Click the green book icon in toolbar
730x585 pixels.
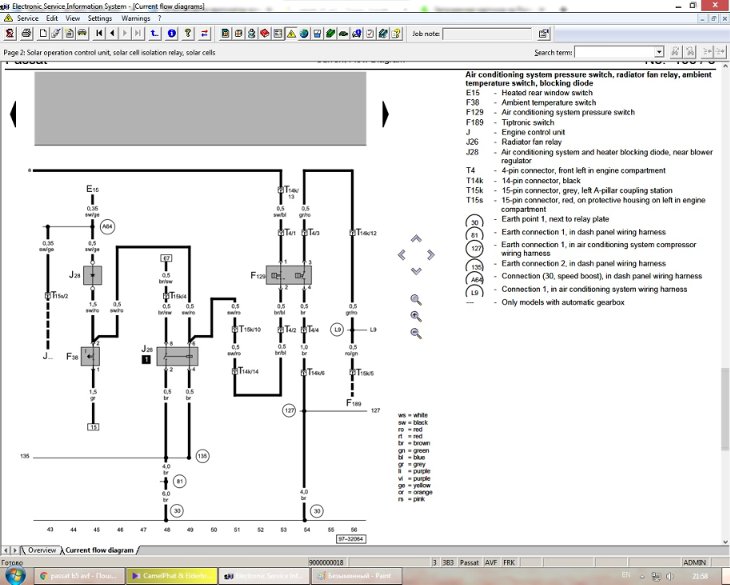pyautogui.click(x=330, y=34)
